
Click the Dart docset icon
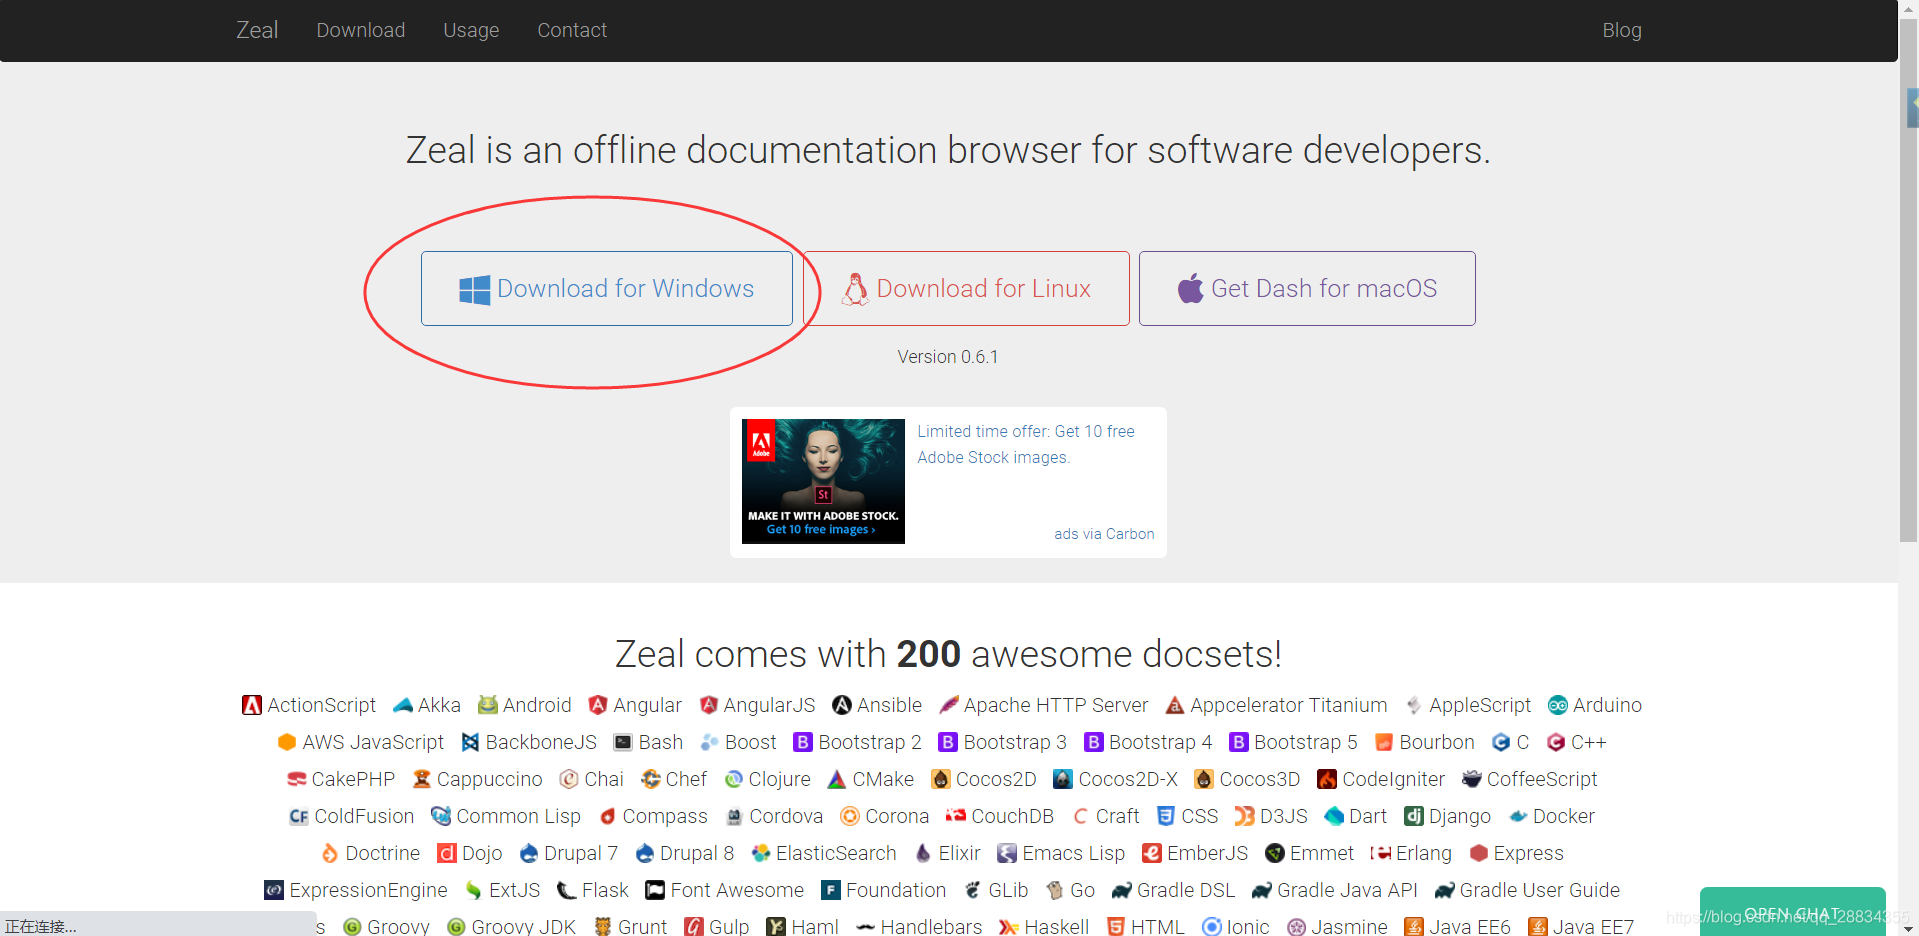pos(1334,816)
